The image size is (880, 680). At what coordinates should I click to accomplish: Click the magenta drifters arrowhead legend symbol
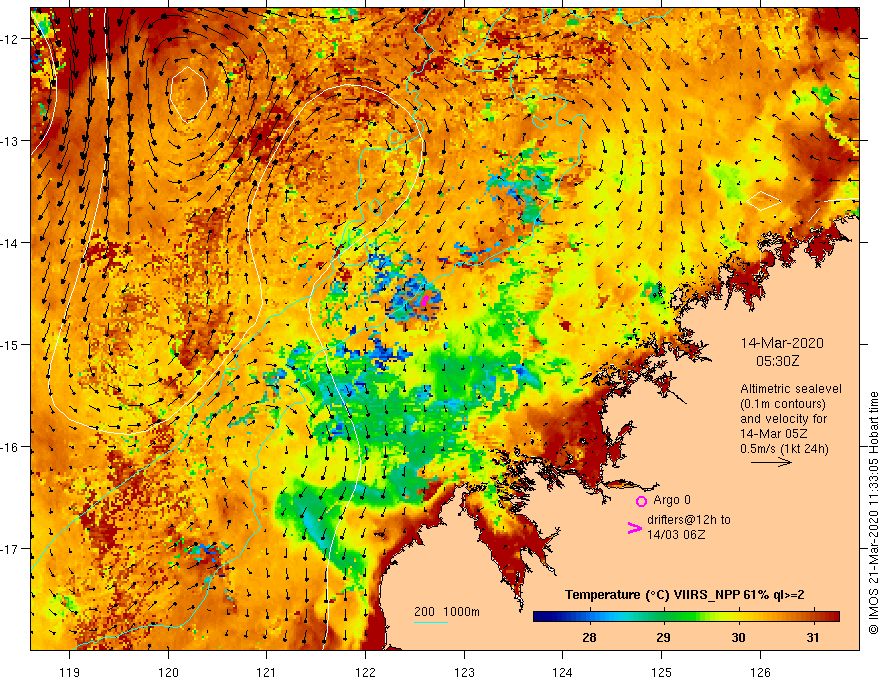pyautogui.click(x=635, y=528)
